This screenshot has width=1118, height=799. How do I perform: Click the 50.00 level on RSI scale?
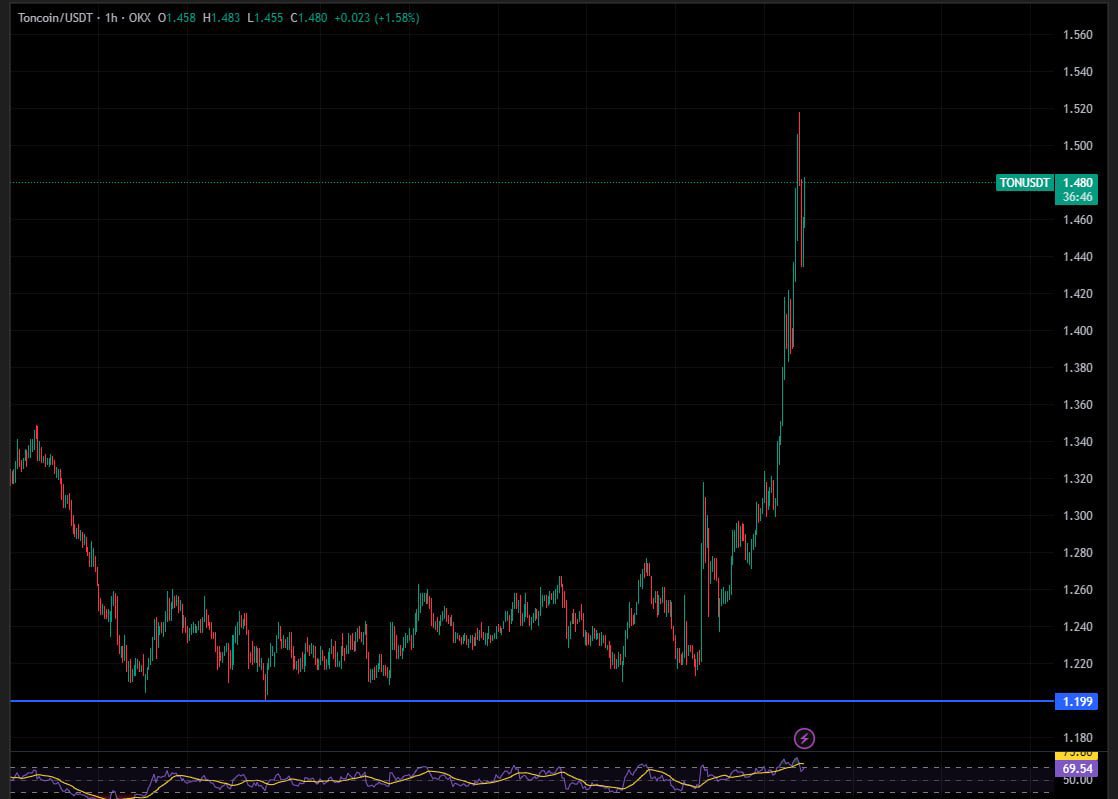point(1077,780)
